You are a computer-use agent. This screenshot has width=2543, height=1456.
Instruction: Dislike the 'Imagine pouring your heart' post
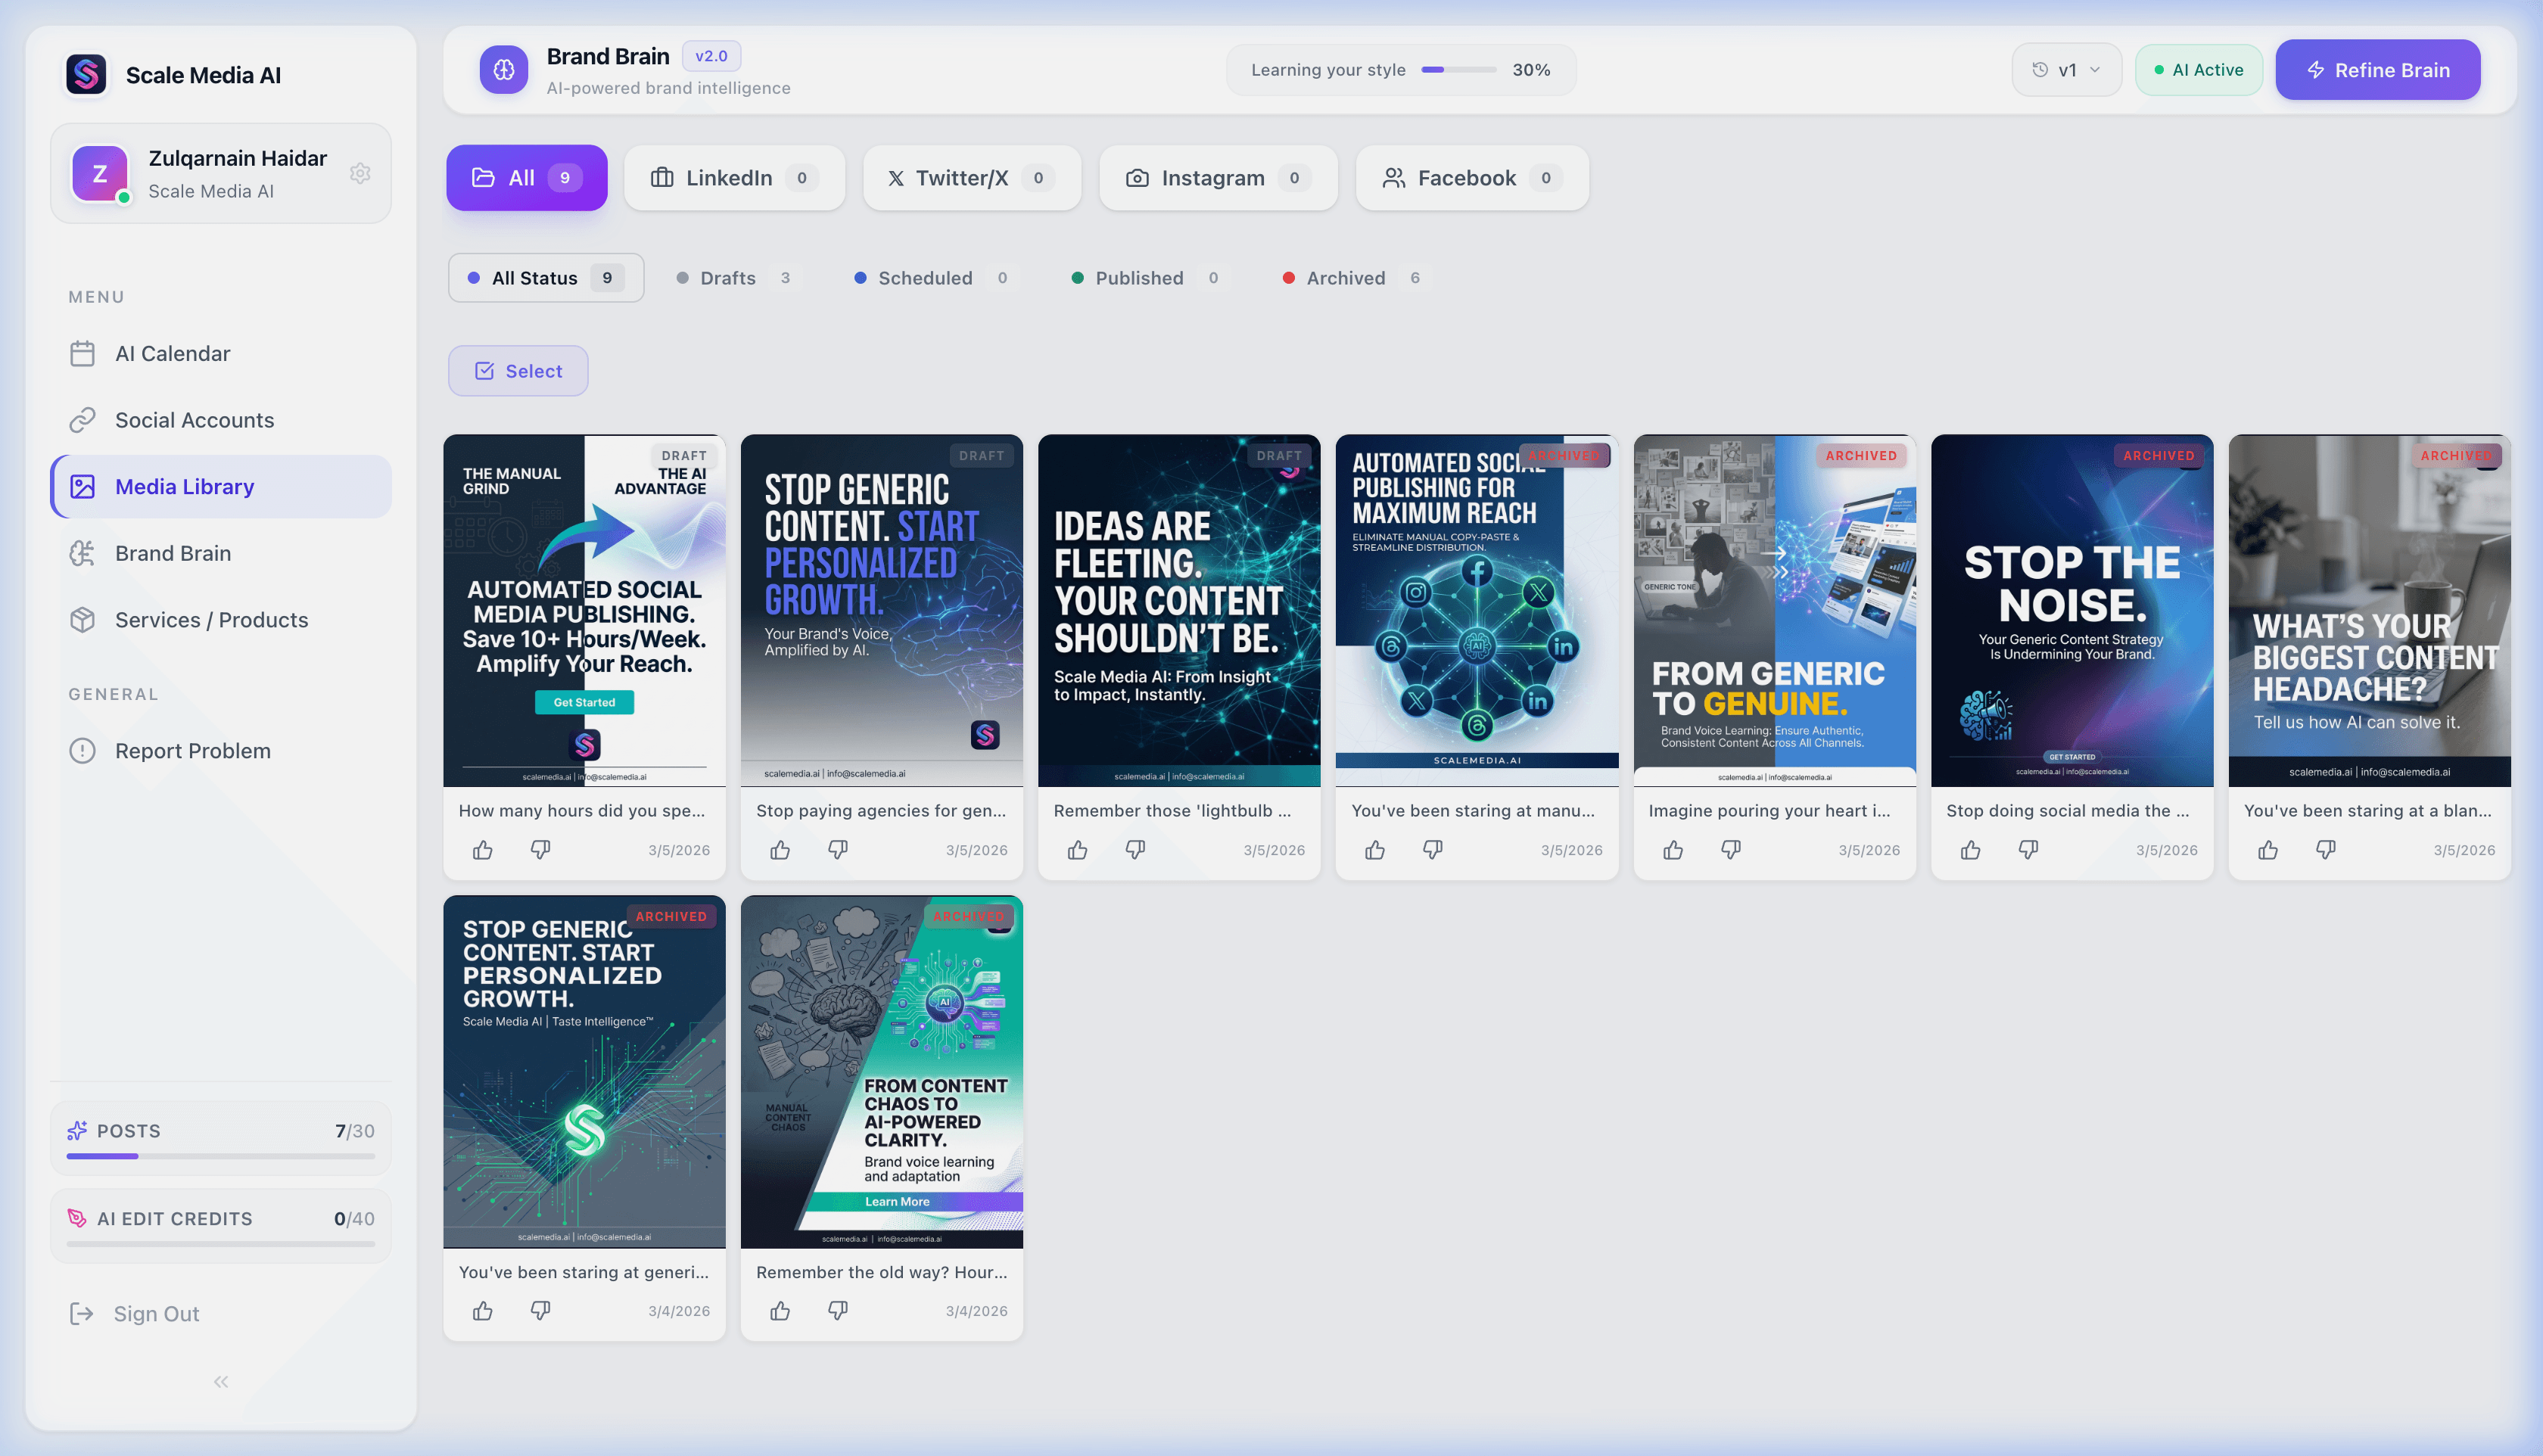[x=1731, y=850]
